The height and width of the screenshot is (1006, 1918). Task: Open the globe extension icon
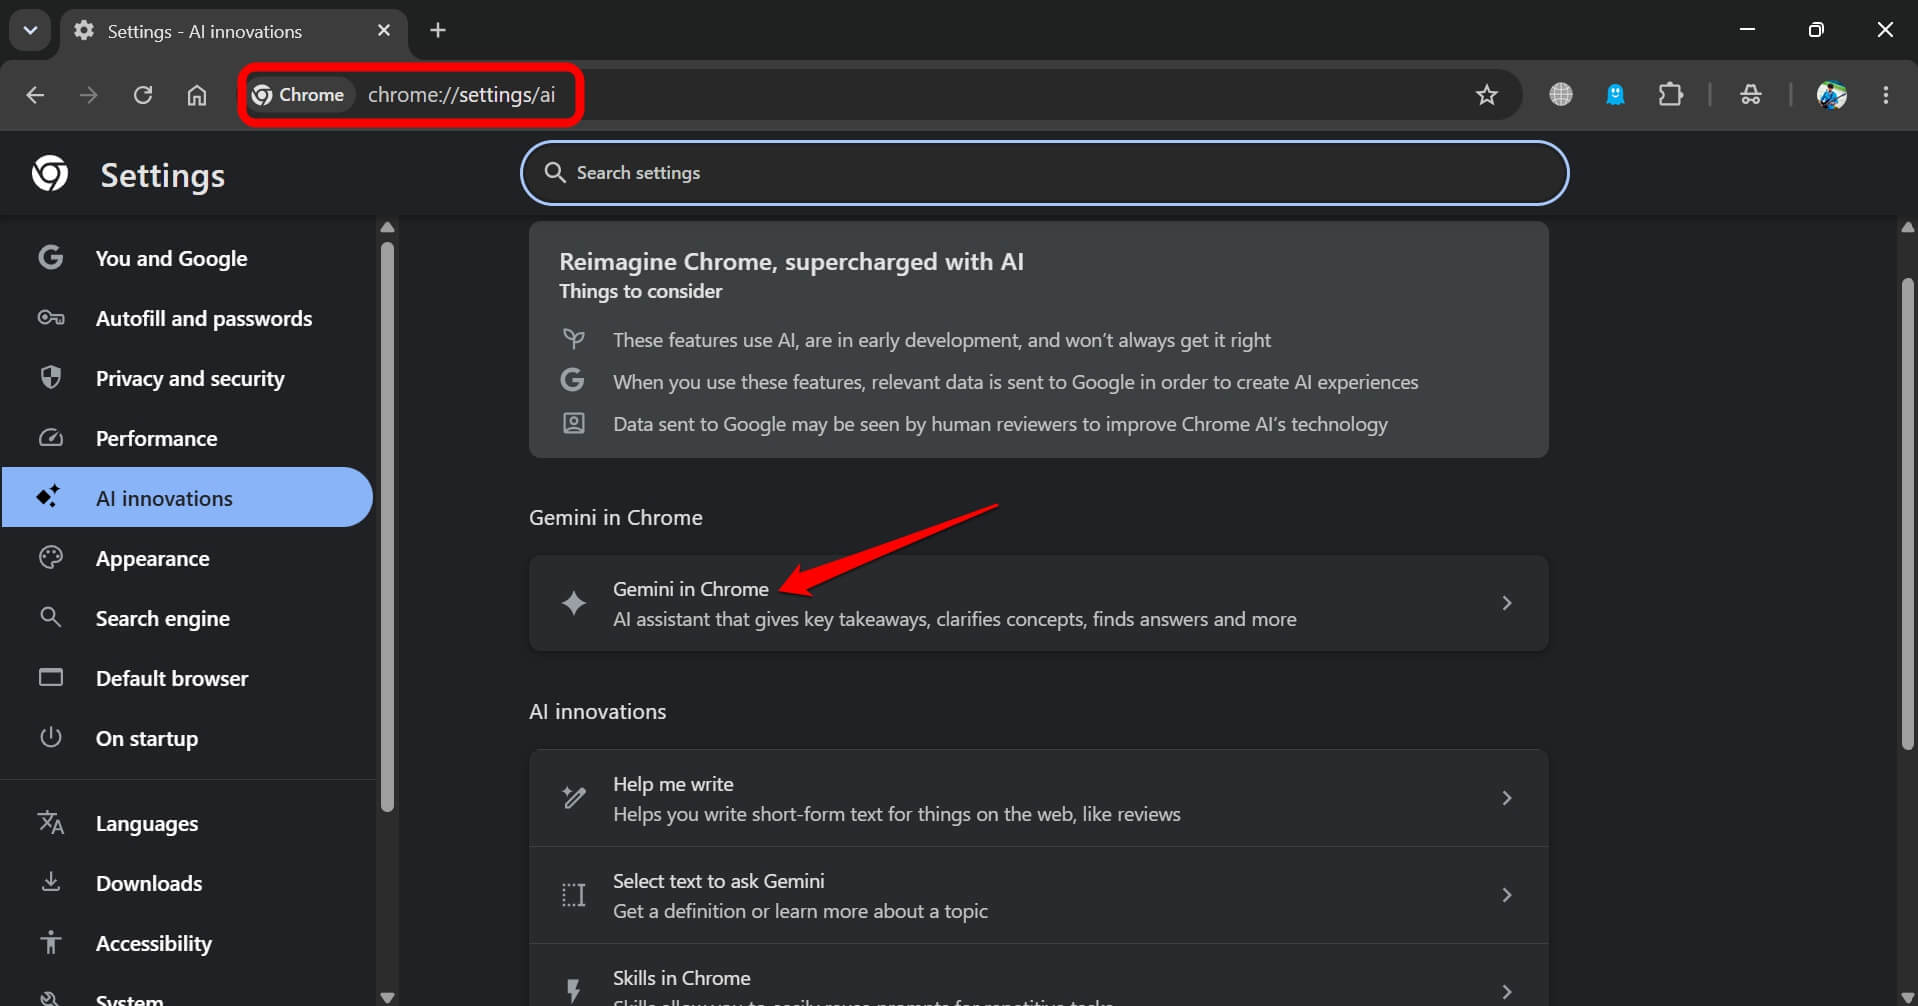click(x=1561, y=95)
